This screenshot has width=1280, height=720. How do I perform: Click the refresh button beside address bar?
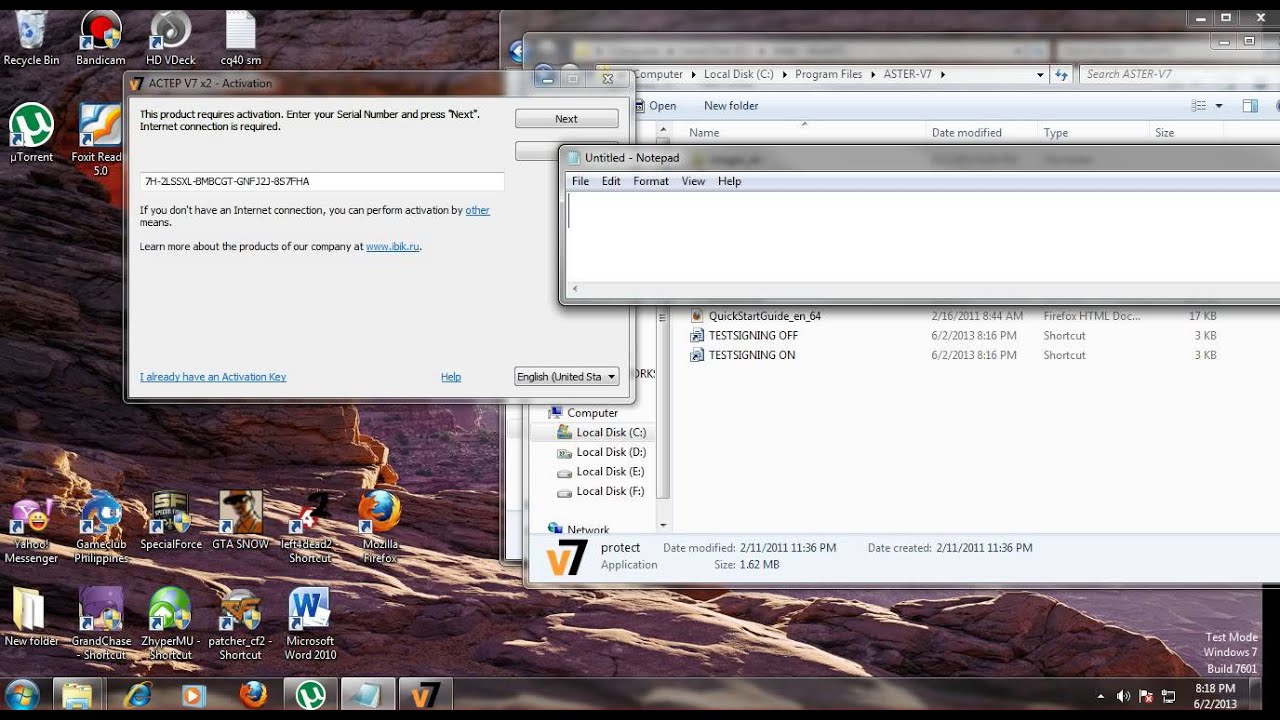1062,74
